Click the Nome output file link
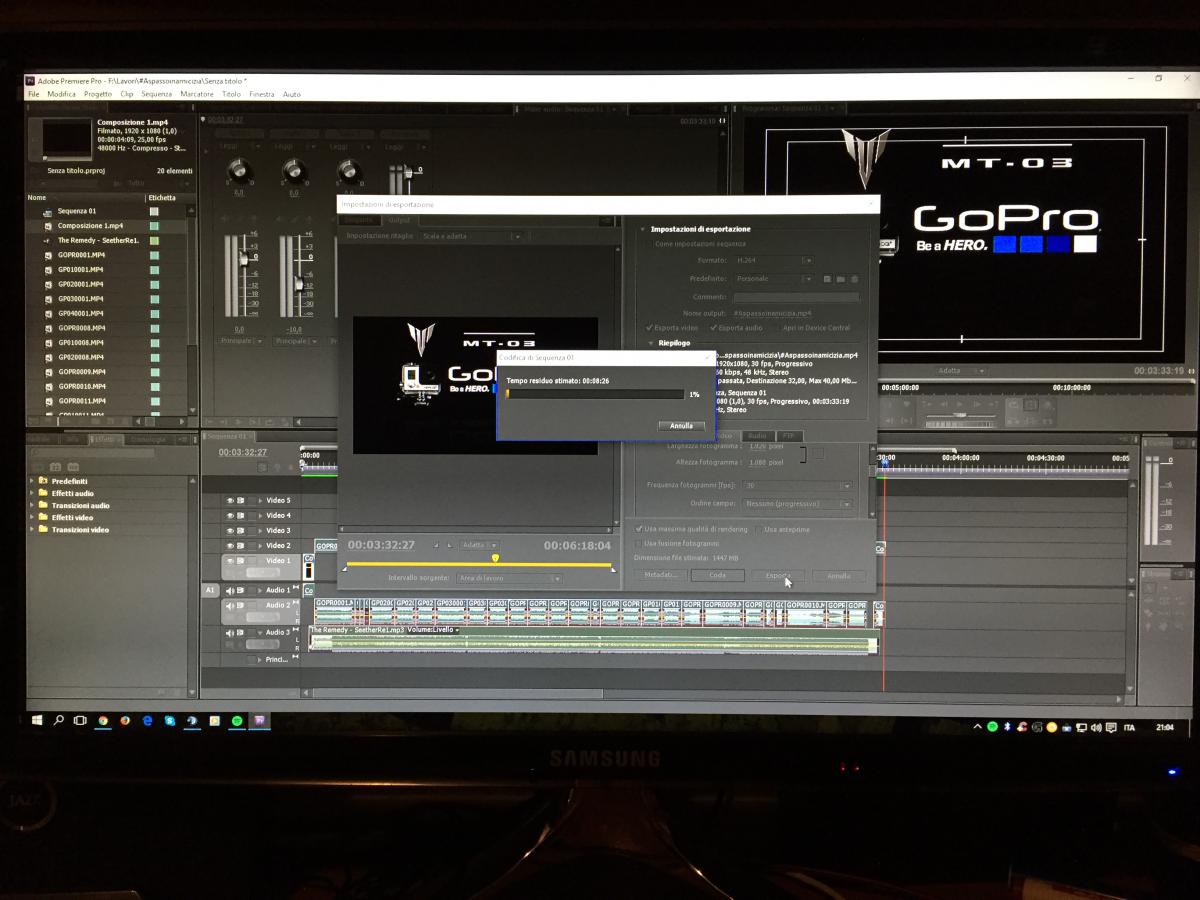Viewport: 1200px width, 900px height. pyautogui.click(x=772, y=313)
